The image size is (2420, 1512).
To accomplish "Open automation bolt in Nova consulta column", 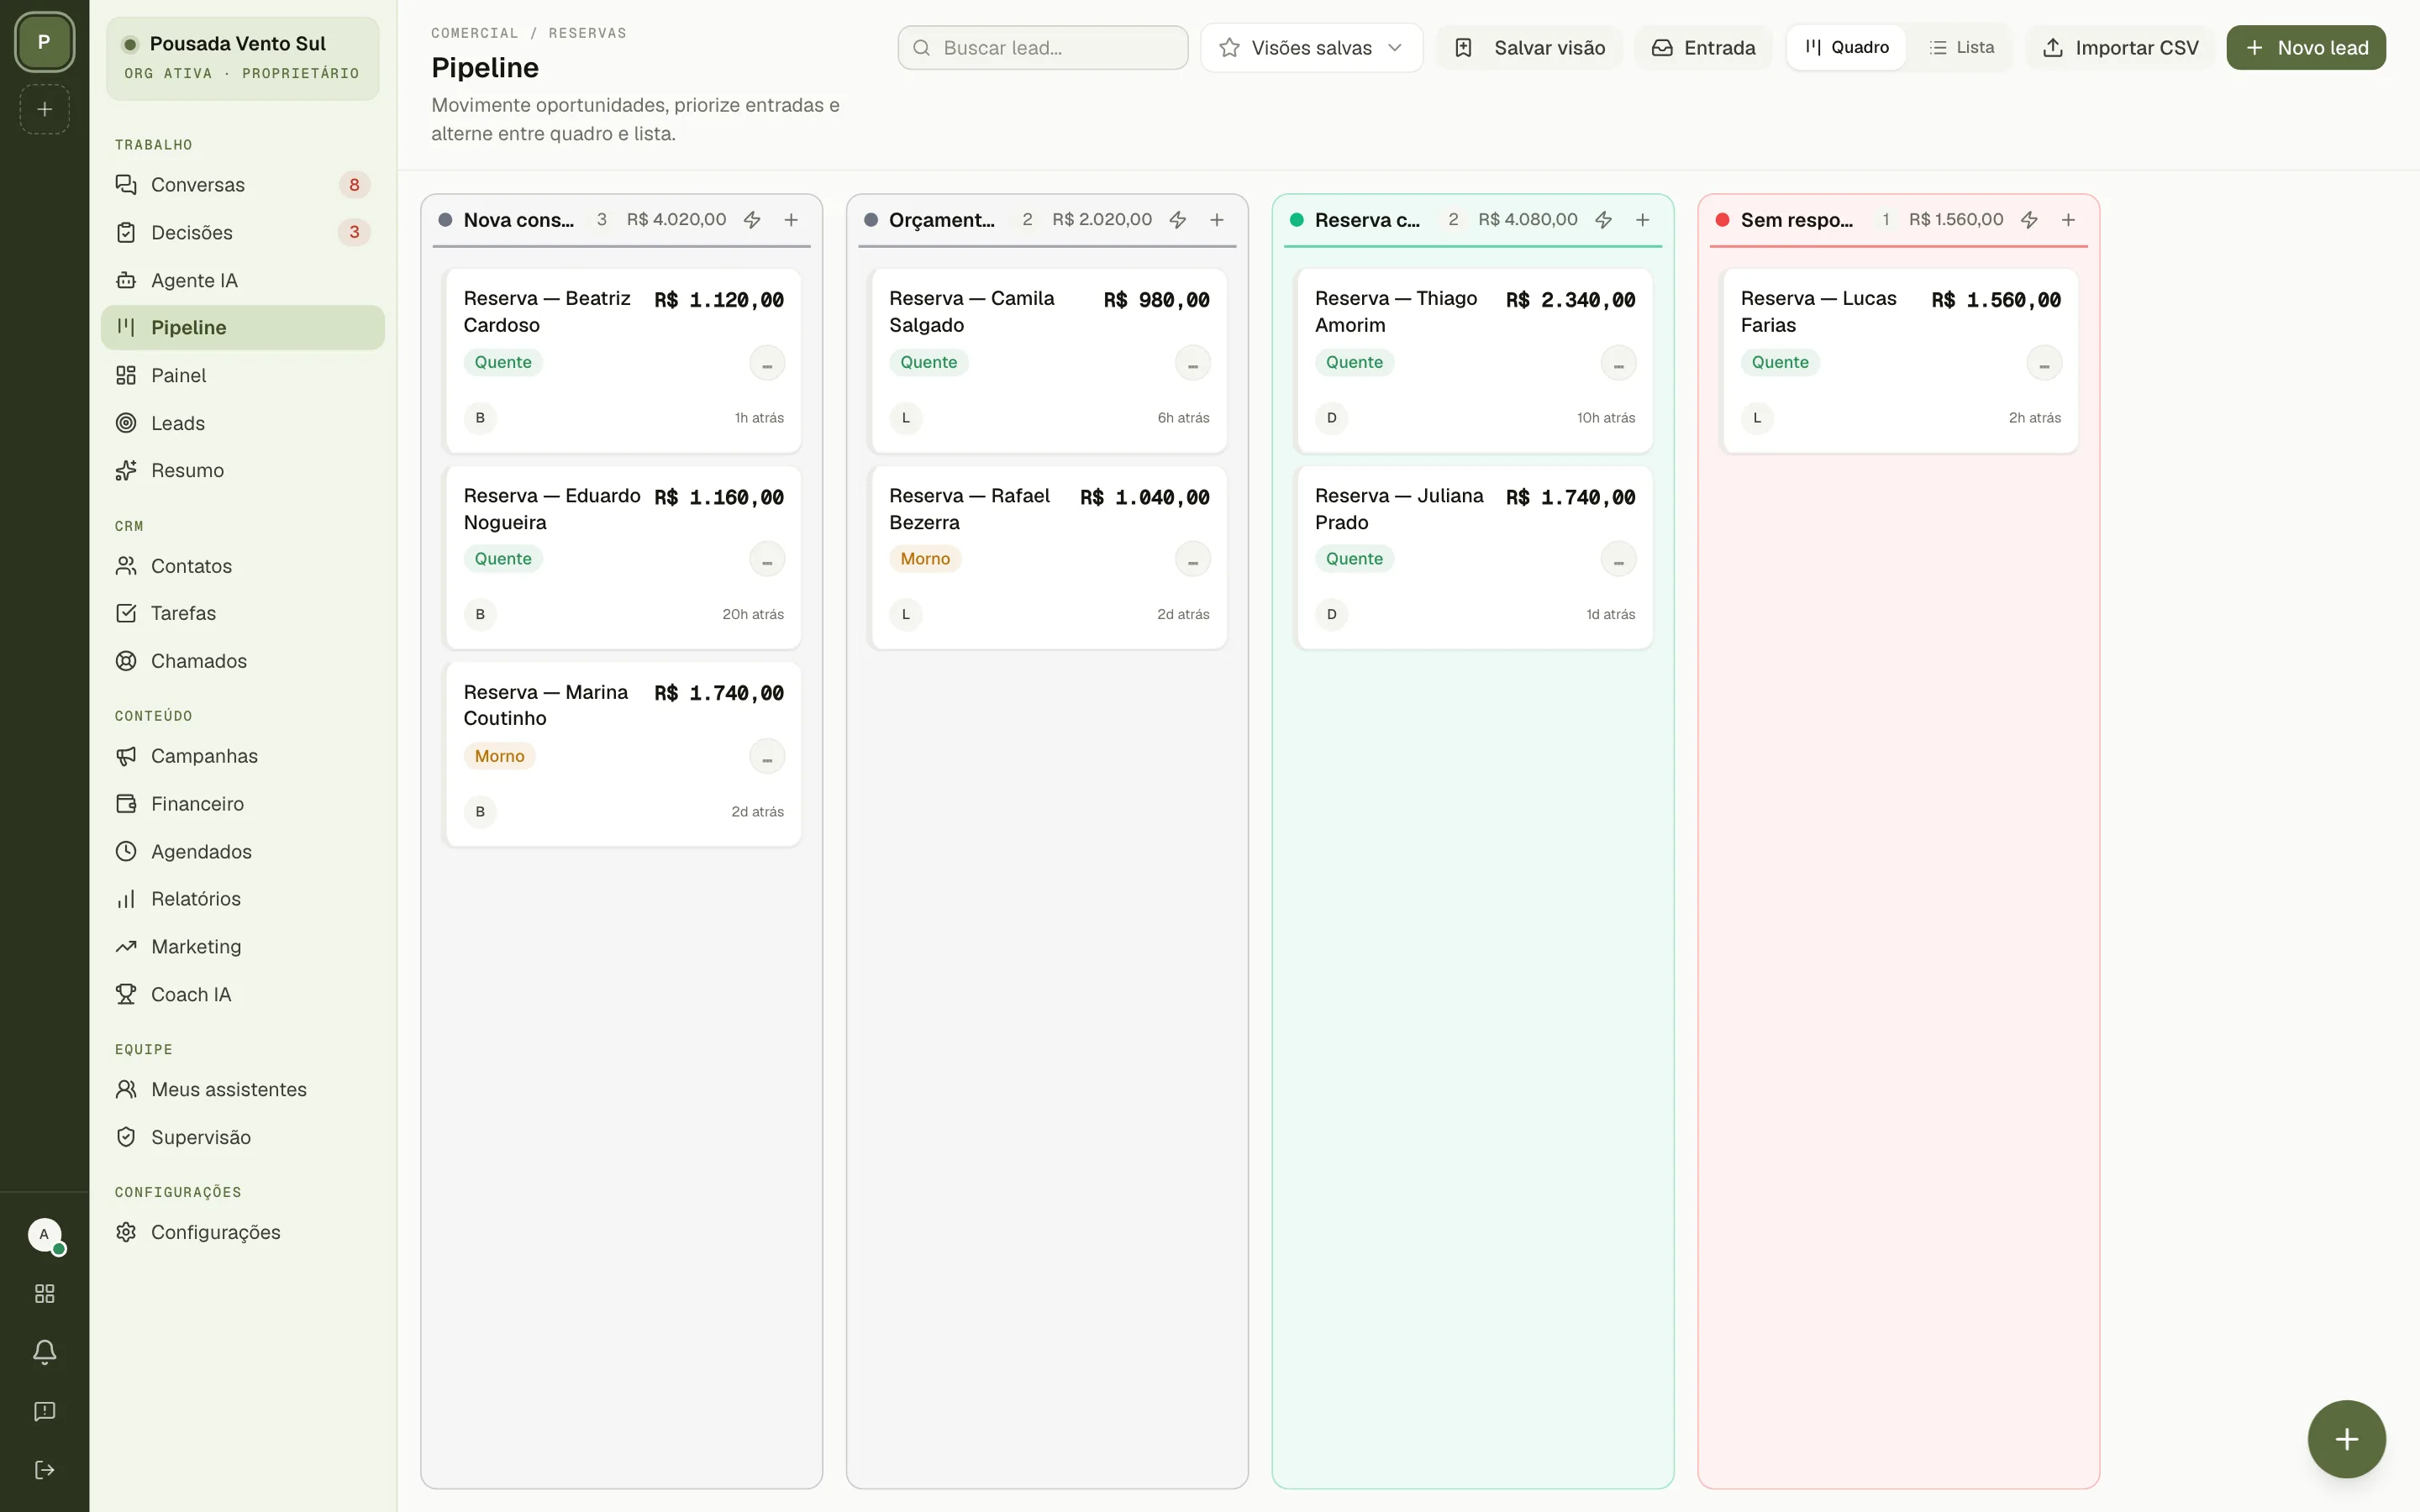I will pyautogui.click(x=752, y=220).
